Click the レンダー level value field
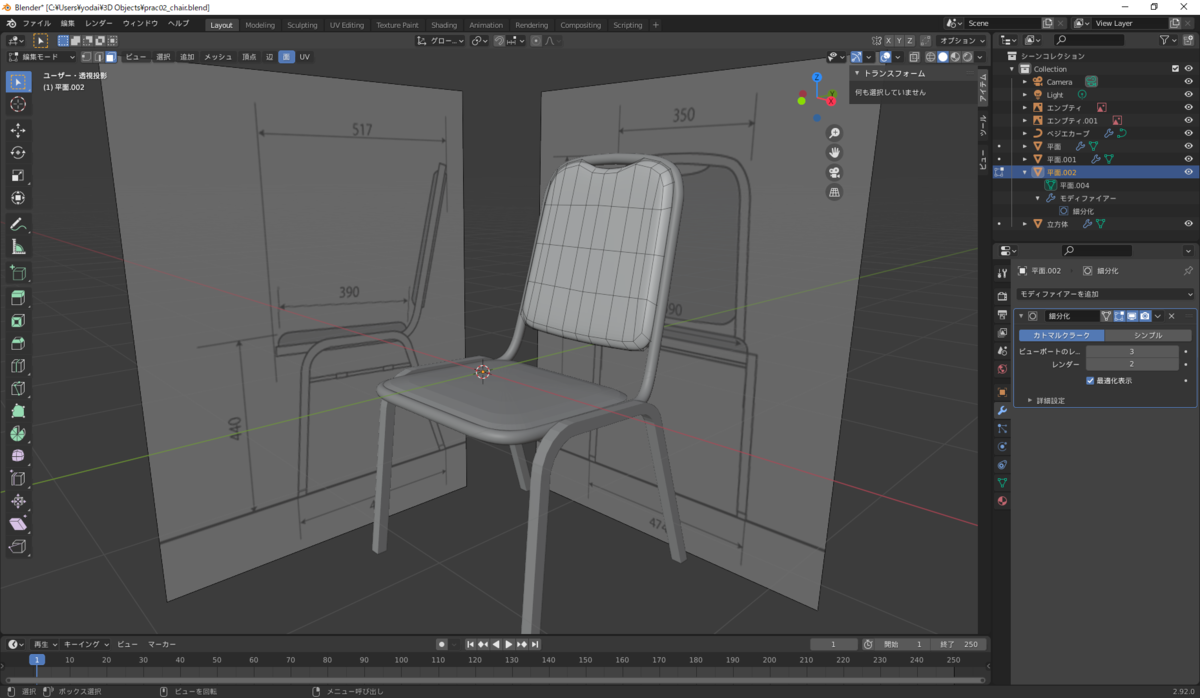The height and width of the screenshot is (698, 1200). 1132,364
